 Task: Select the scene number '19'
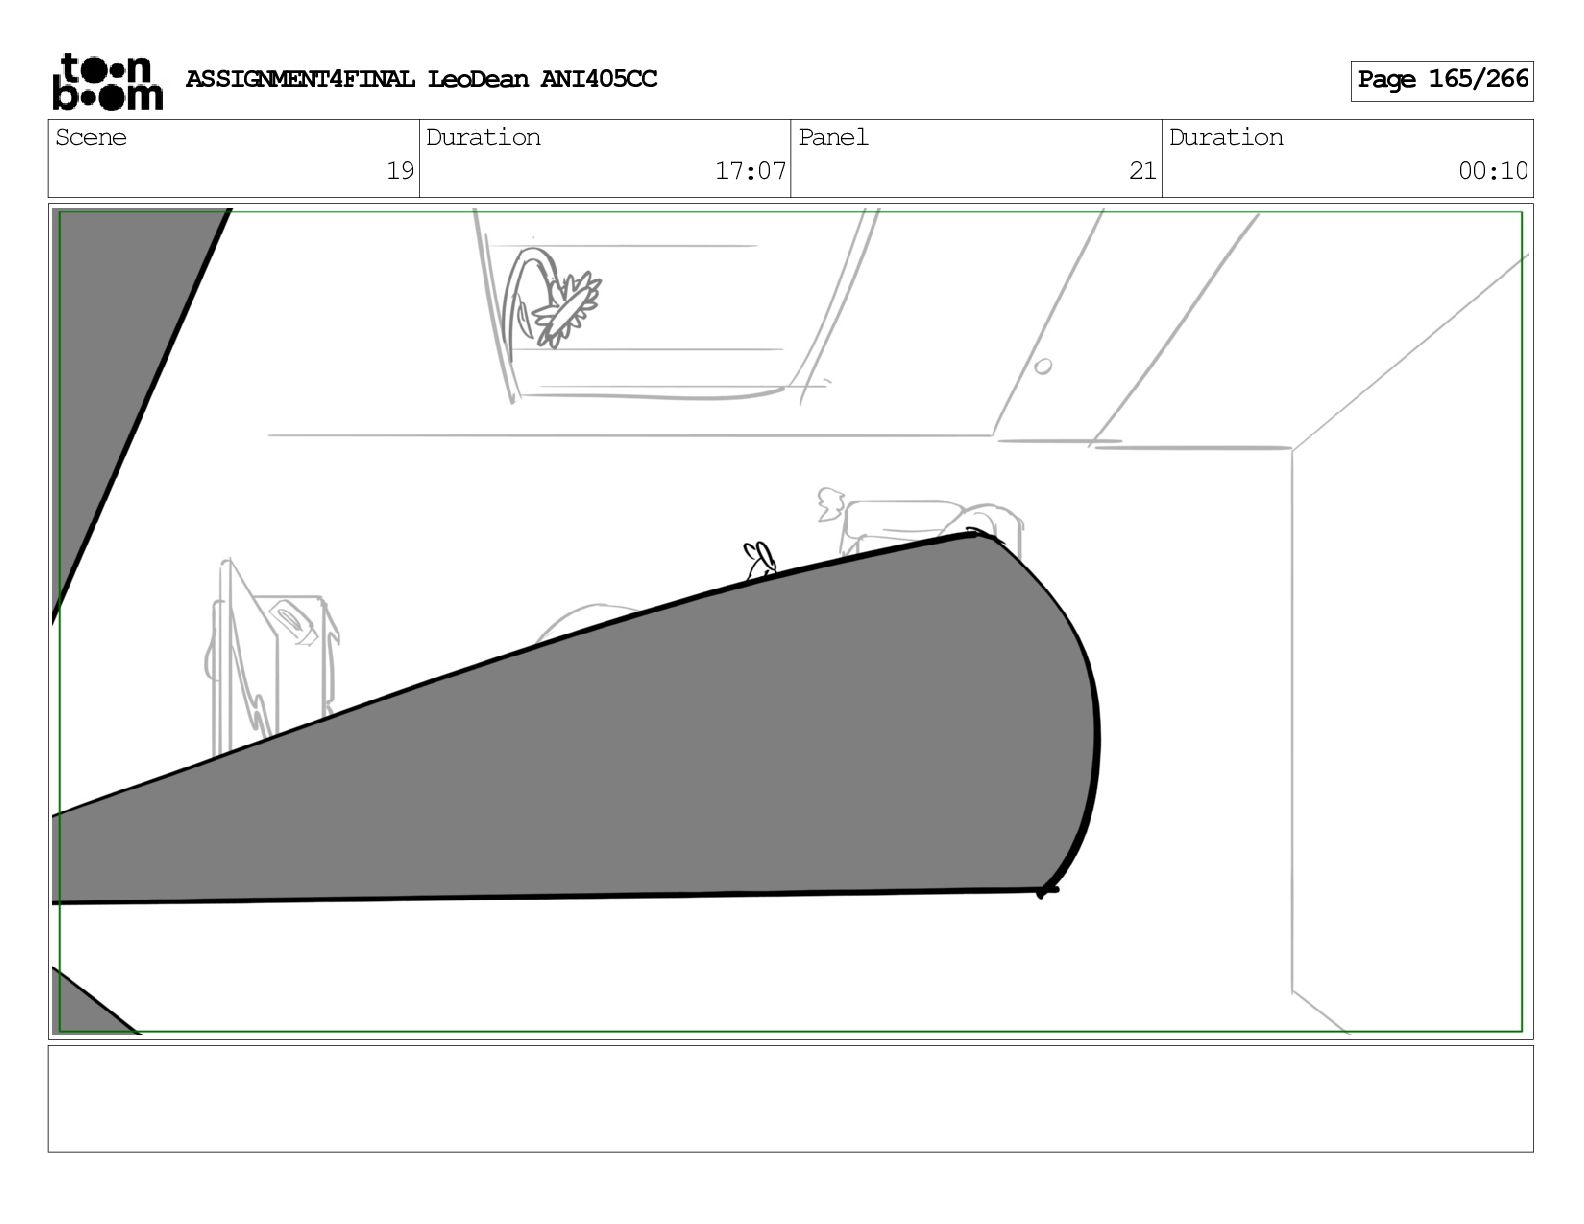tap(400, 171)
